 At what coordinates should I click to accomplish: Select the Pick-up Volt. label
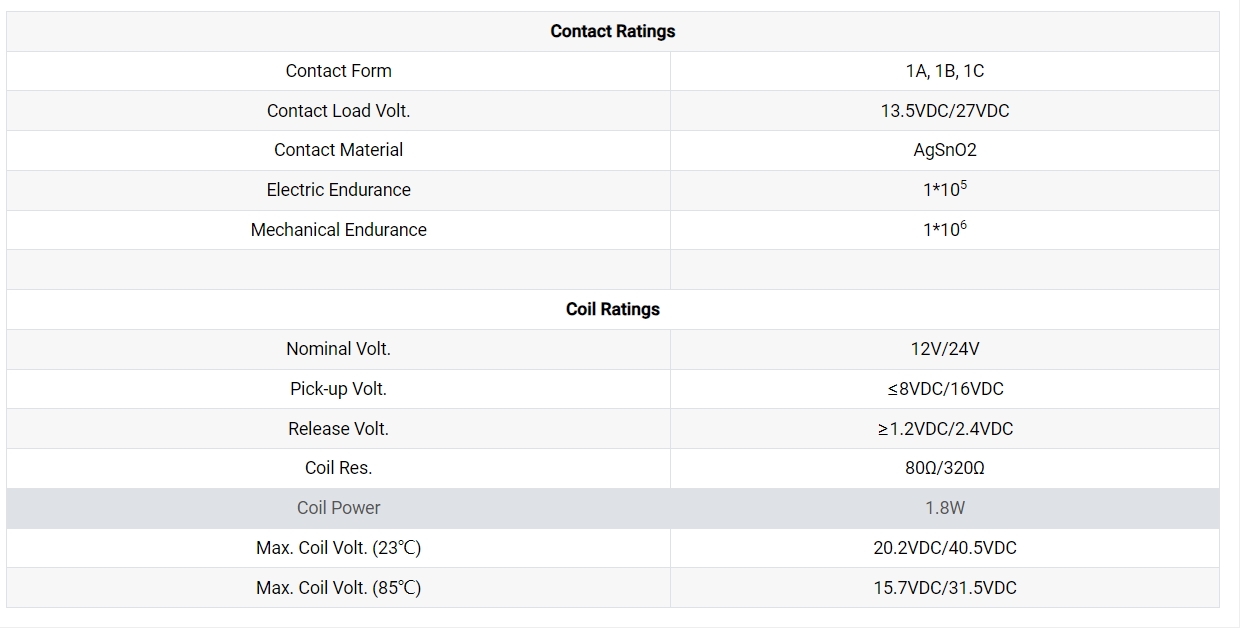coord(338,389)
